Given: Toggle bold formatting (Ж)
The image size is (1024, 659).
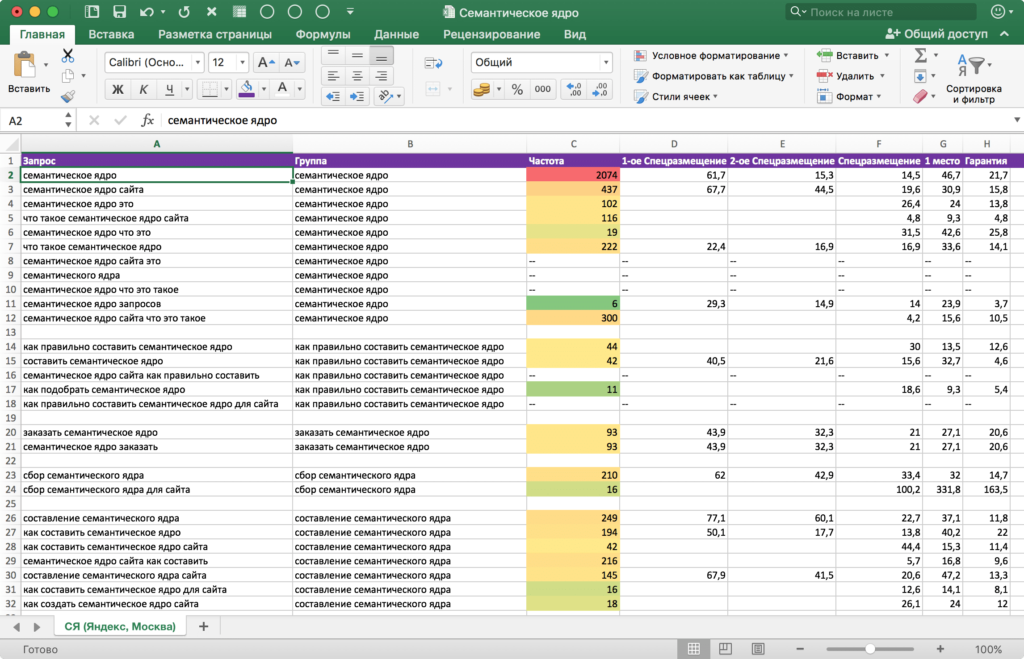Looking at the screenshot, I should (x=118, y=89).
